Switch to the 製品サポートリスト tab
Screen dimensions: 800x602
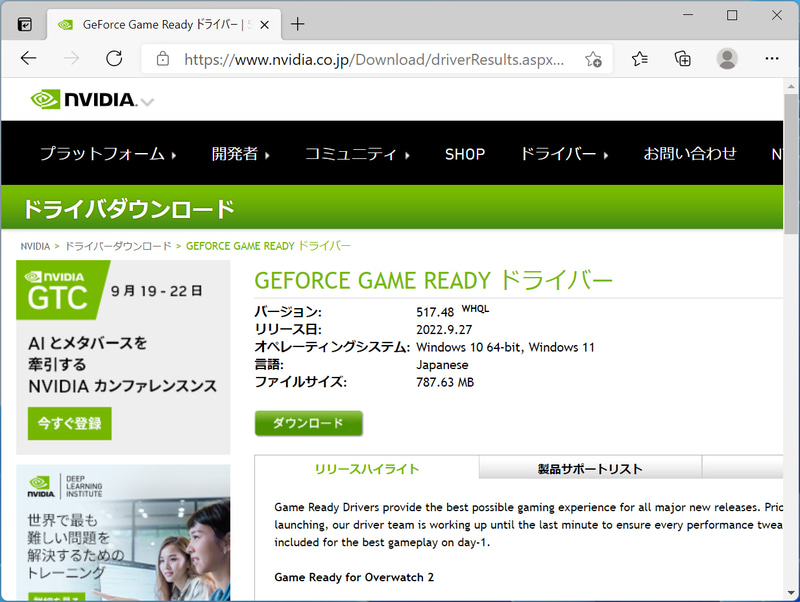tap(590, 466)
